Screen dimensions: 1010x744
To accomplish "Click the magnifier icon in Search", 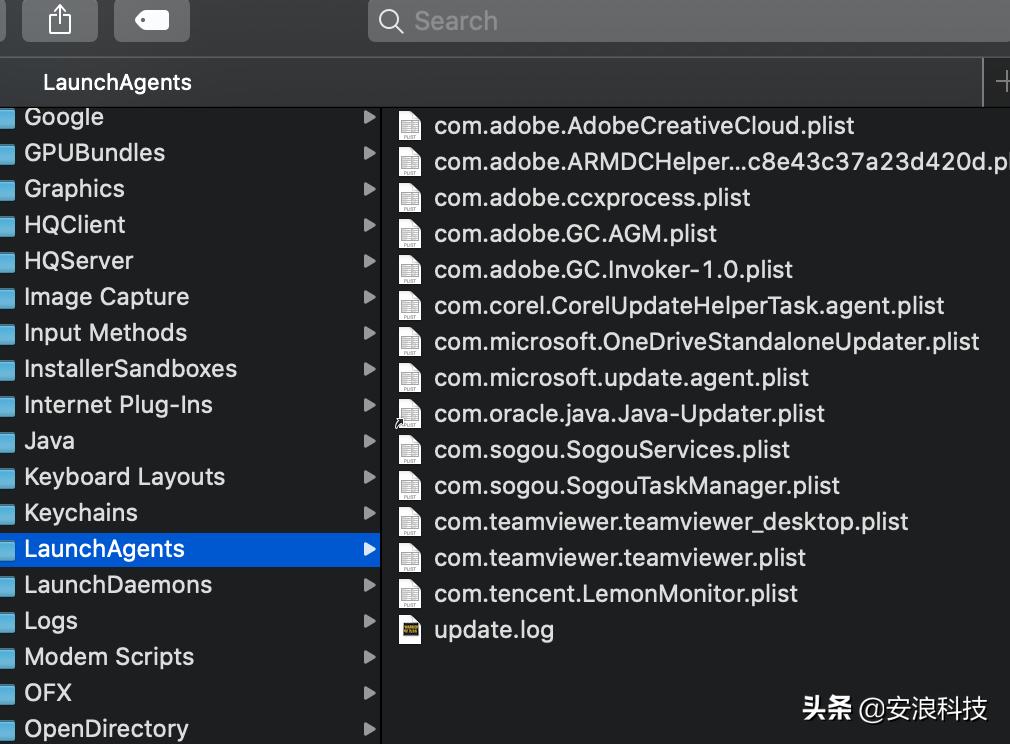I will click(x=391, y=21).
